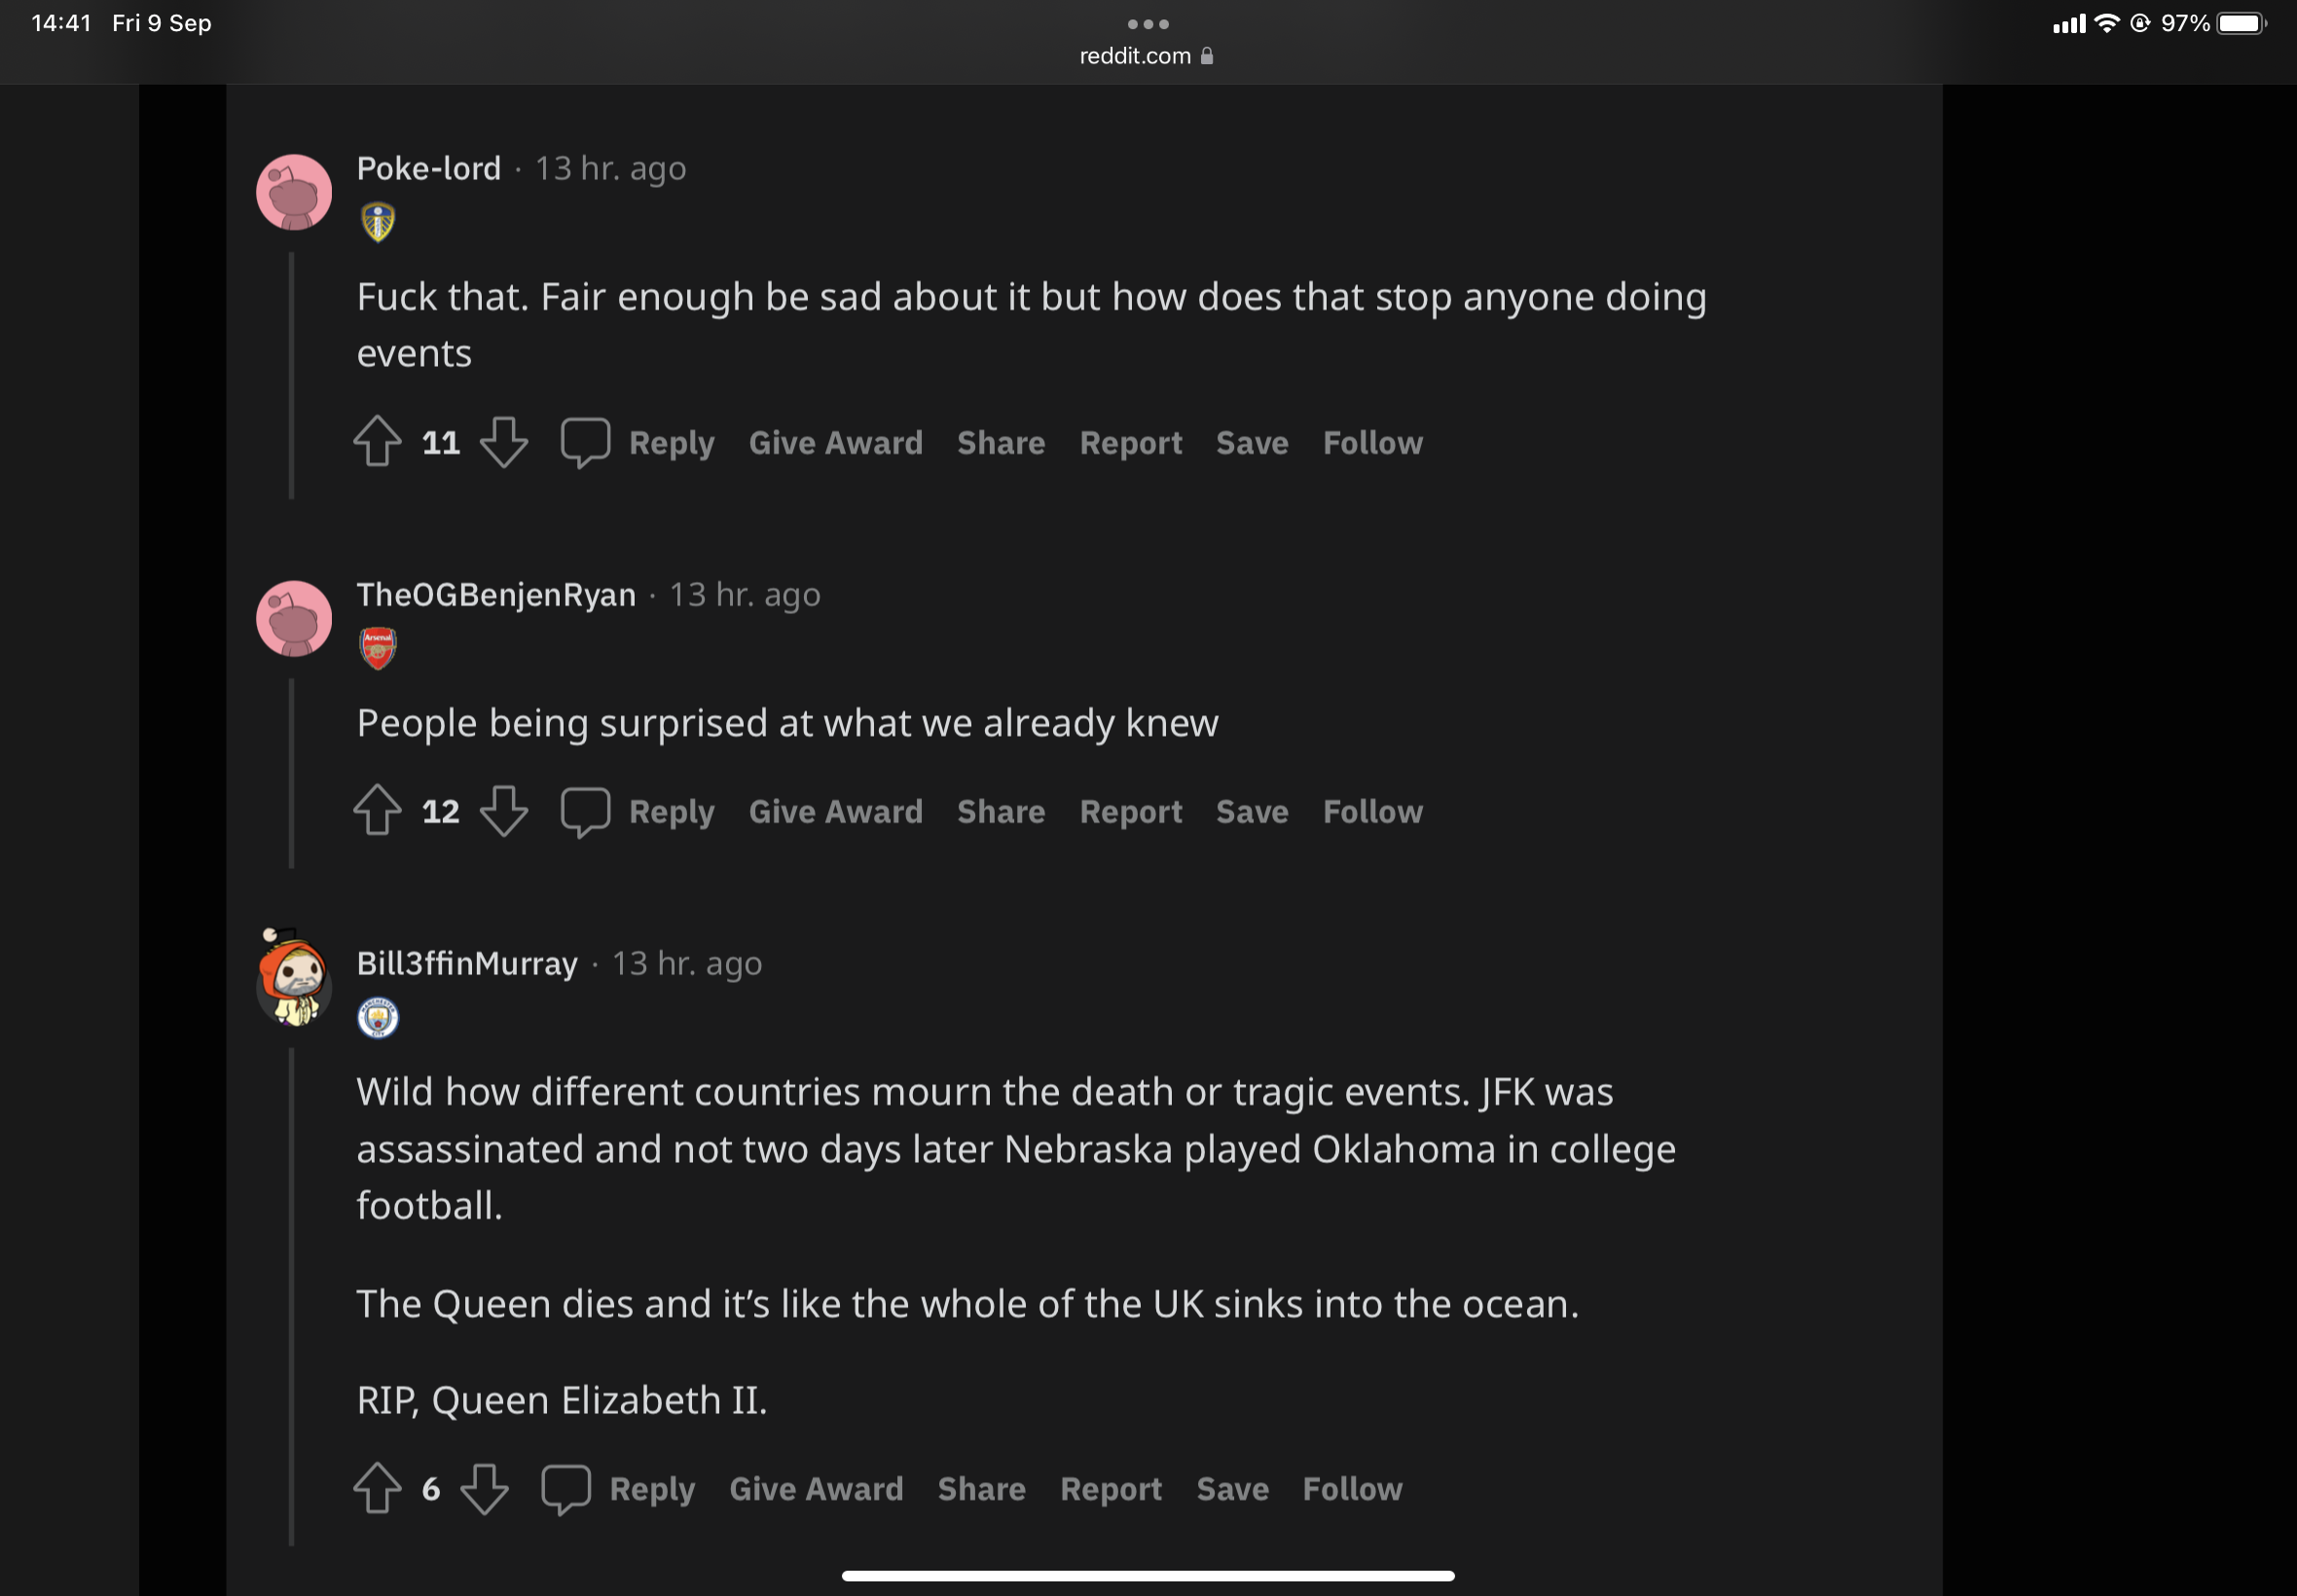Give Award to Bill3ffinMurray's comment

(x=816, y=1489)
